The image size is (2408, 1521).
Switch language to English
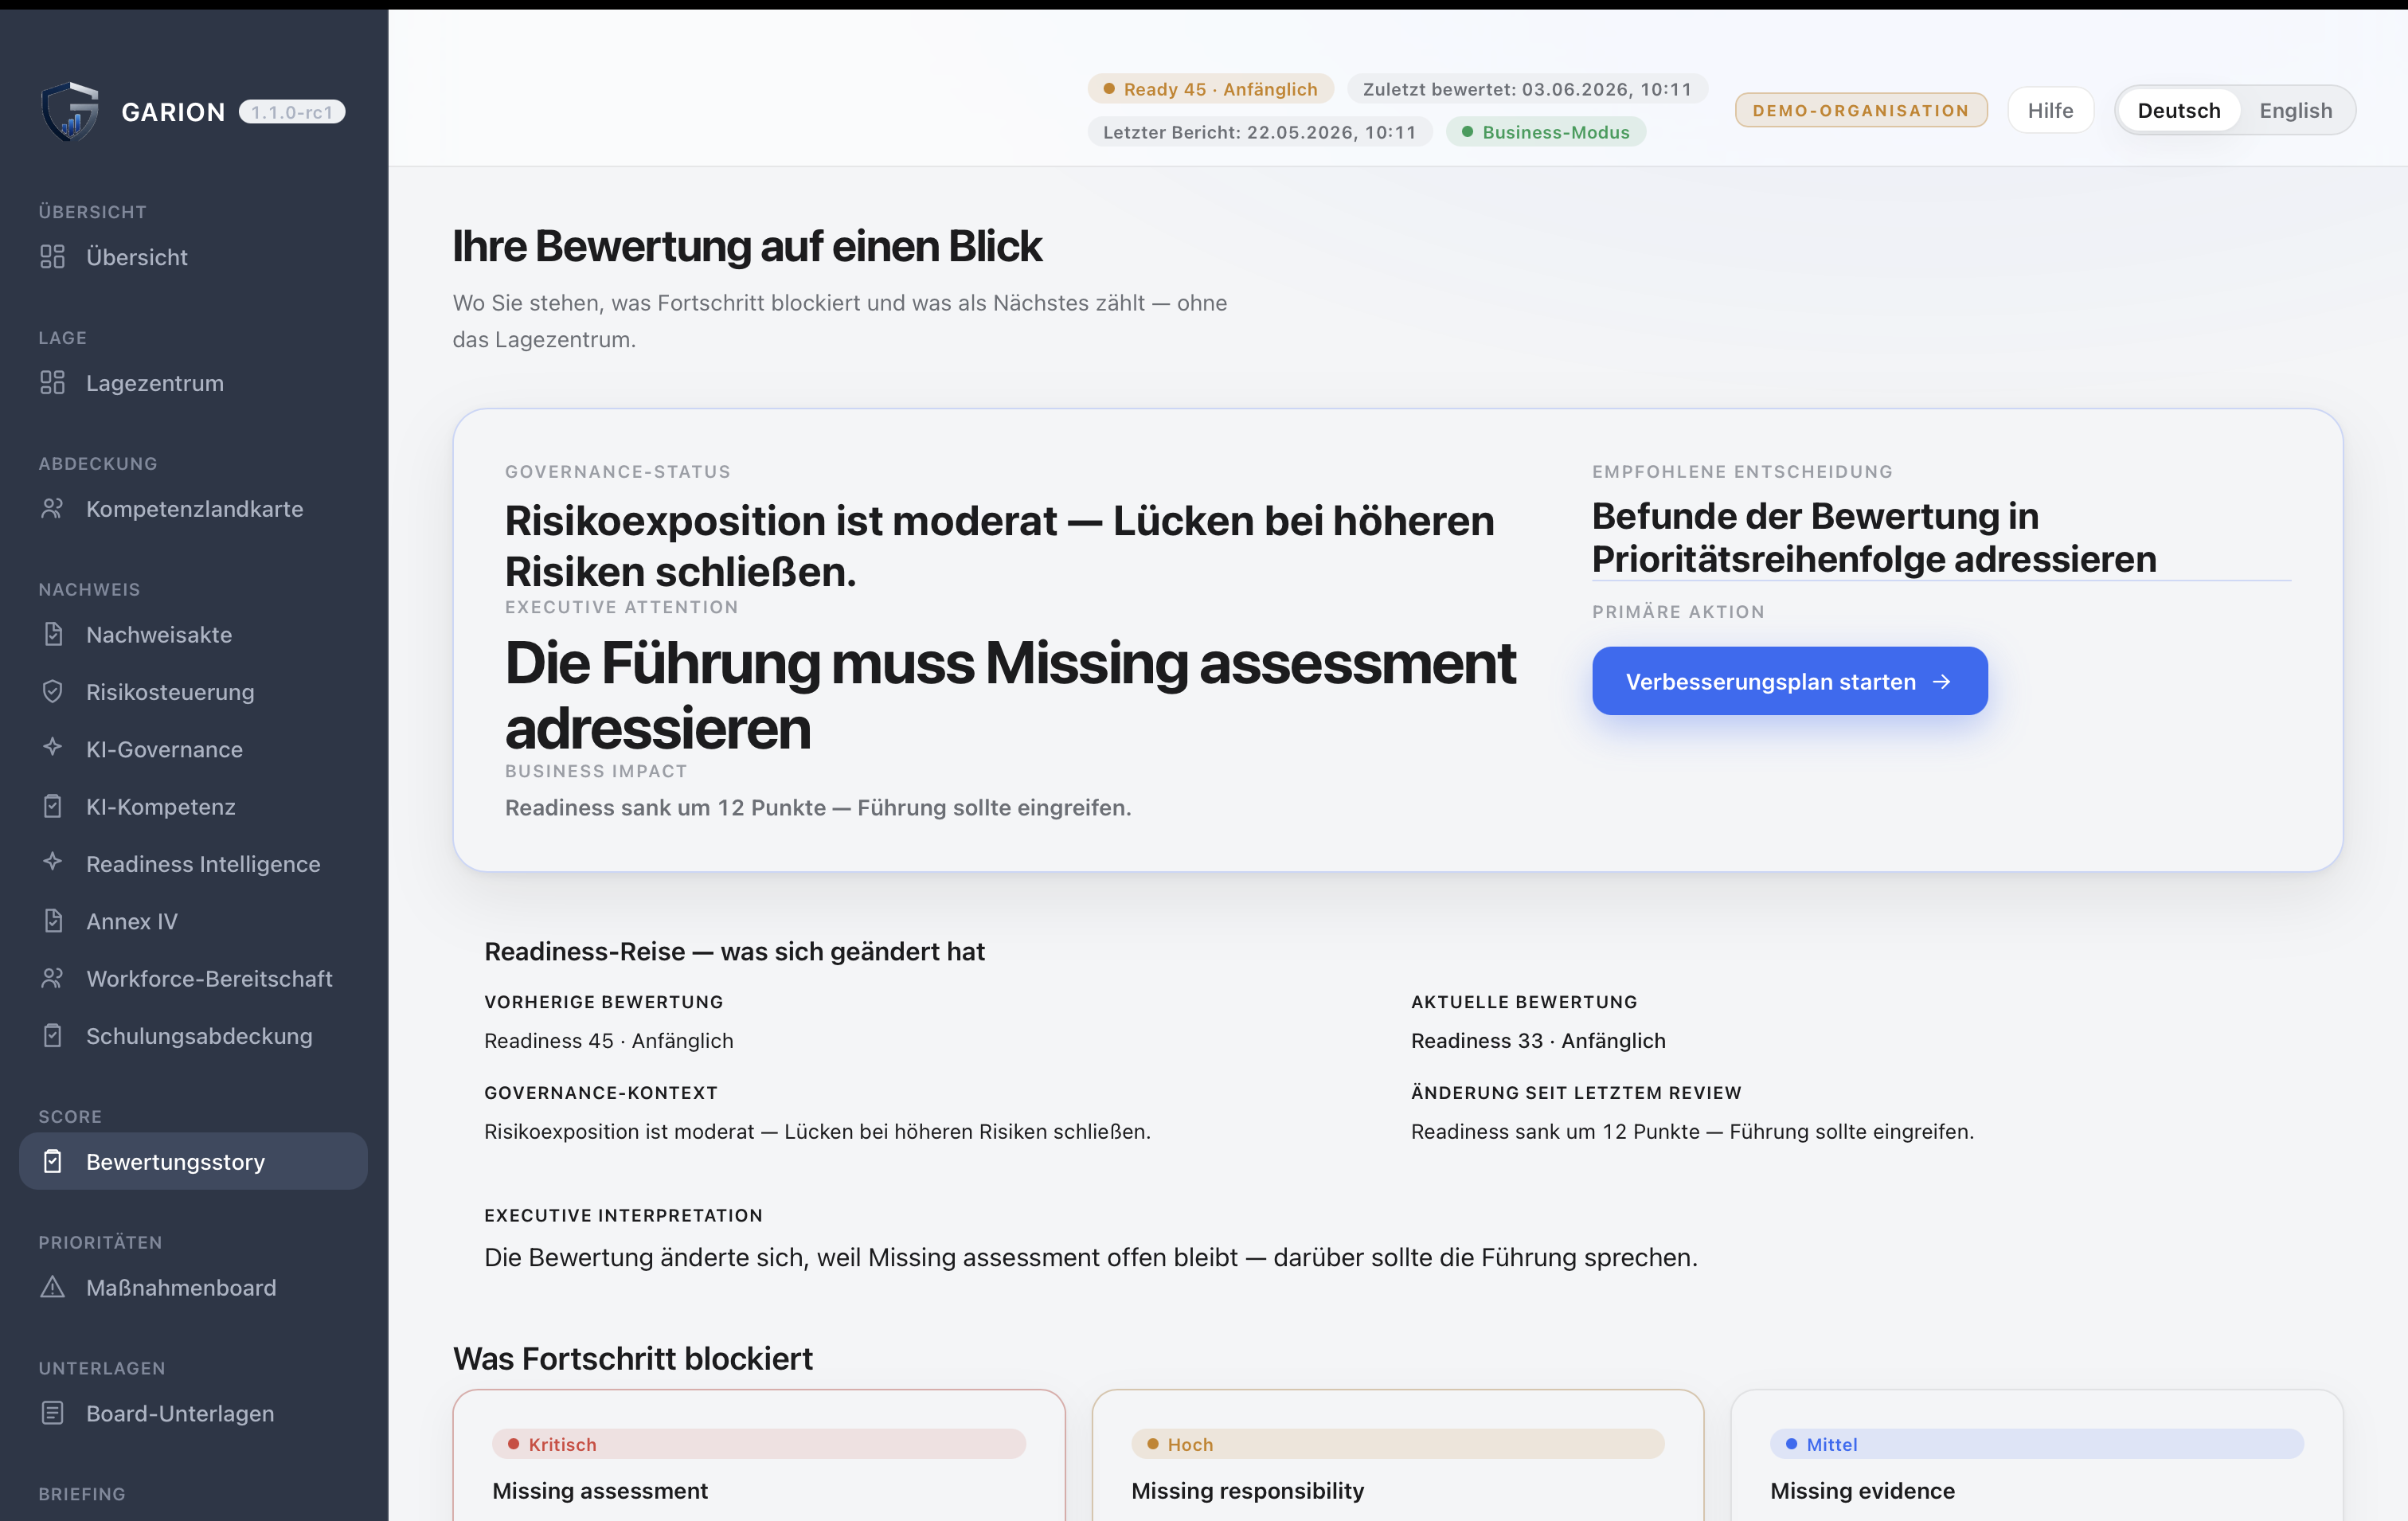(2295, 110)
